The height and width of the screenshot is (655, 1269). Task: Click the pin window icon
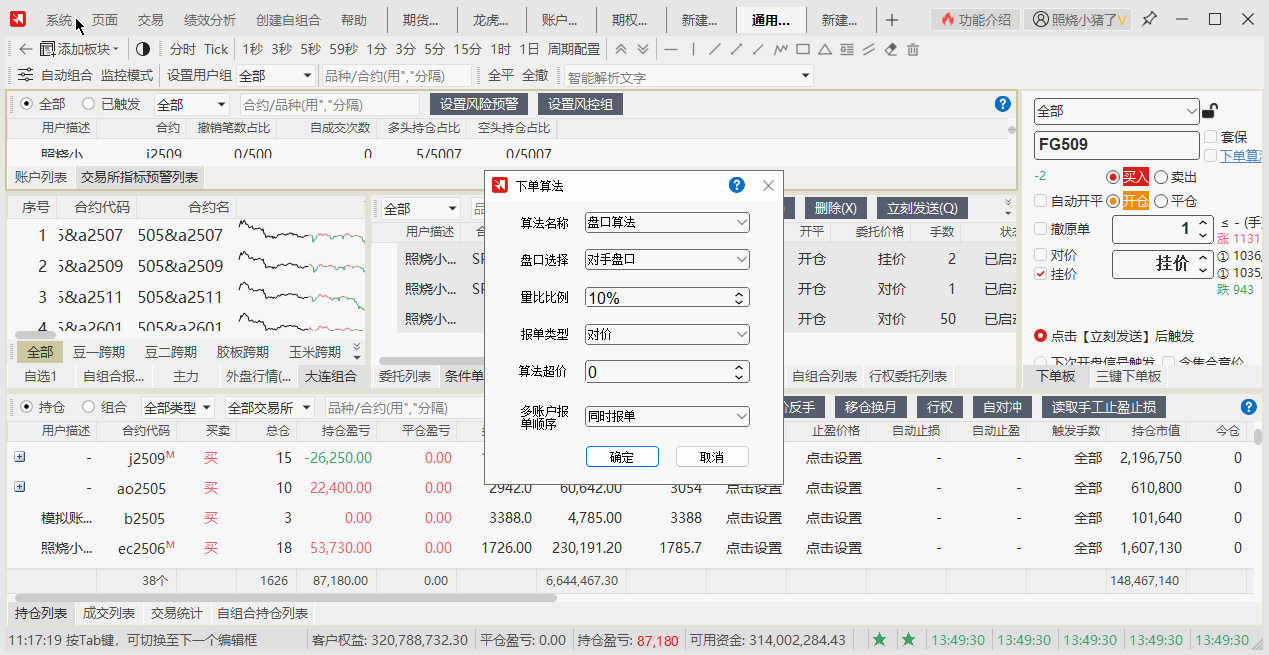tap(1150, 19)
